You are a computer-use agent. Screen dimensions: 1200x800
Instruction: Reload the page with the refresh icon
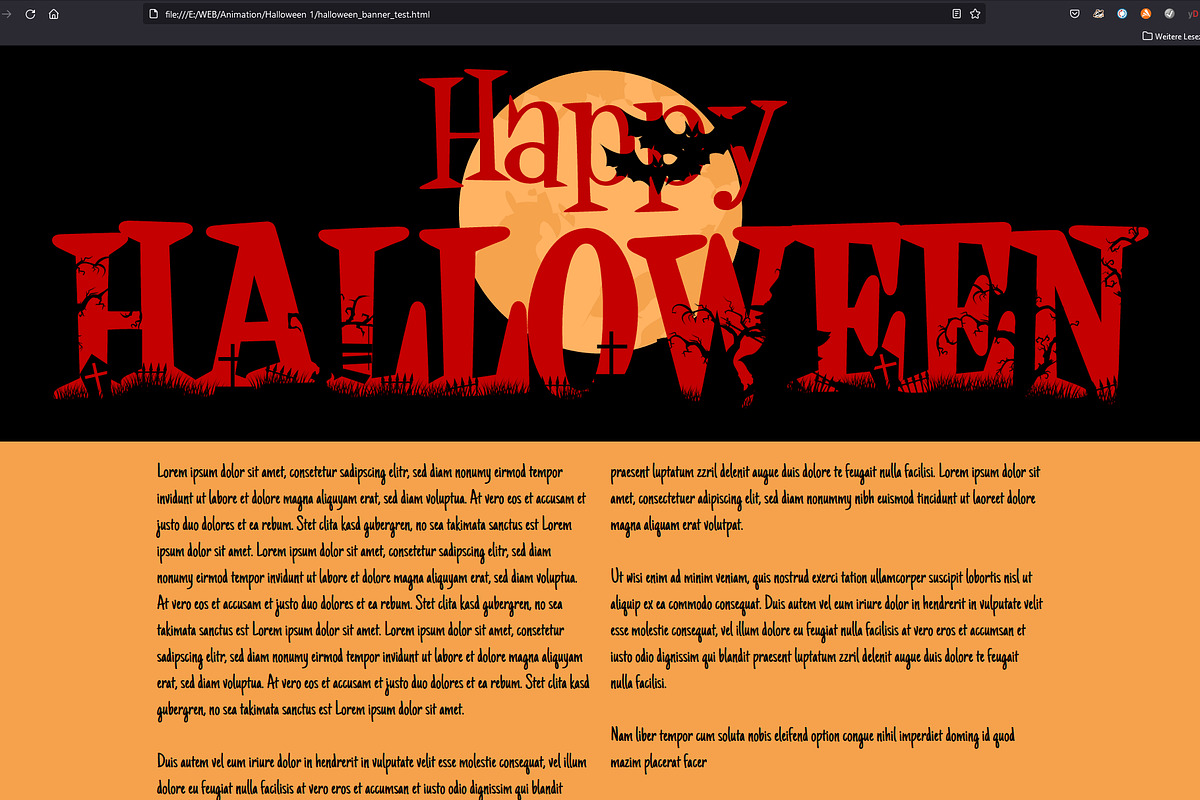[x=30, y=14]
